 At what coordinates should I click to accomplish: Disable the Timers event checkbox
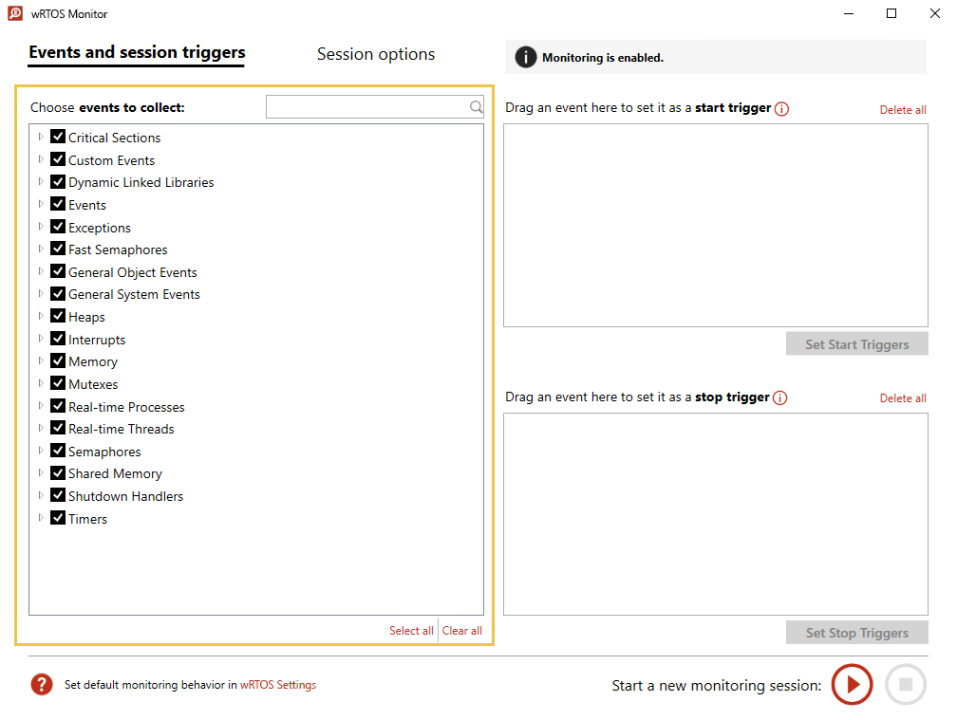click(58, 518)
